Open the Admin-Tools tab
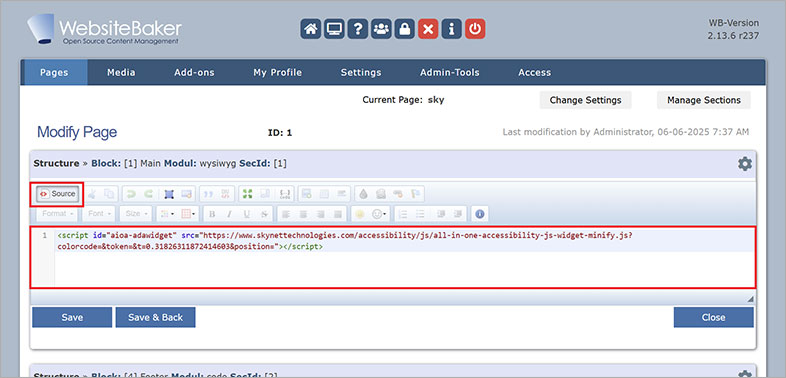The width and height of the screenshot is (786, 378). [x=450, y=72]
